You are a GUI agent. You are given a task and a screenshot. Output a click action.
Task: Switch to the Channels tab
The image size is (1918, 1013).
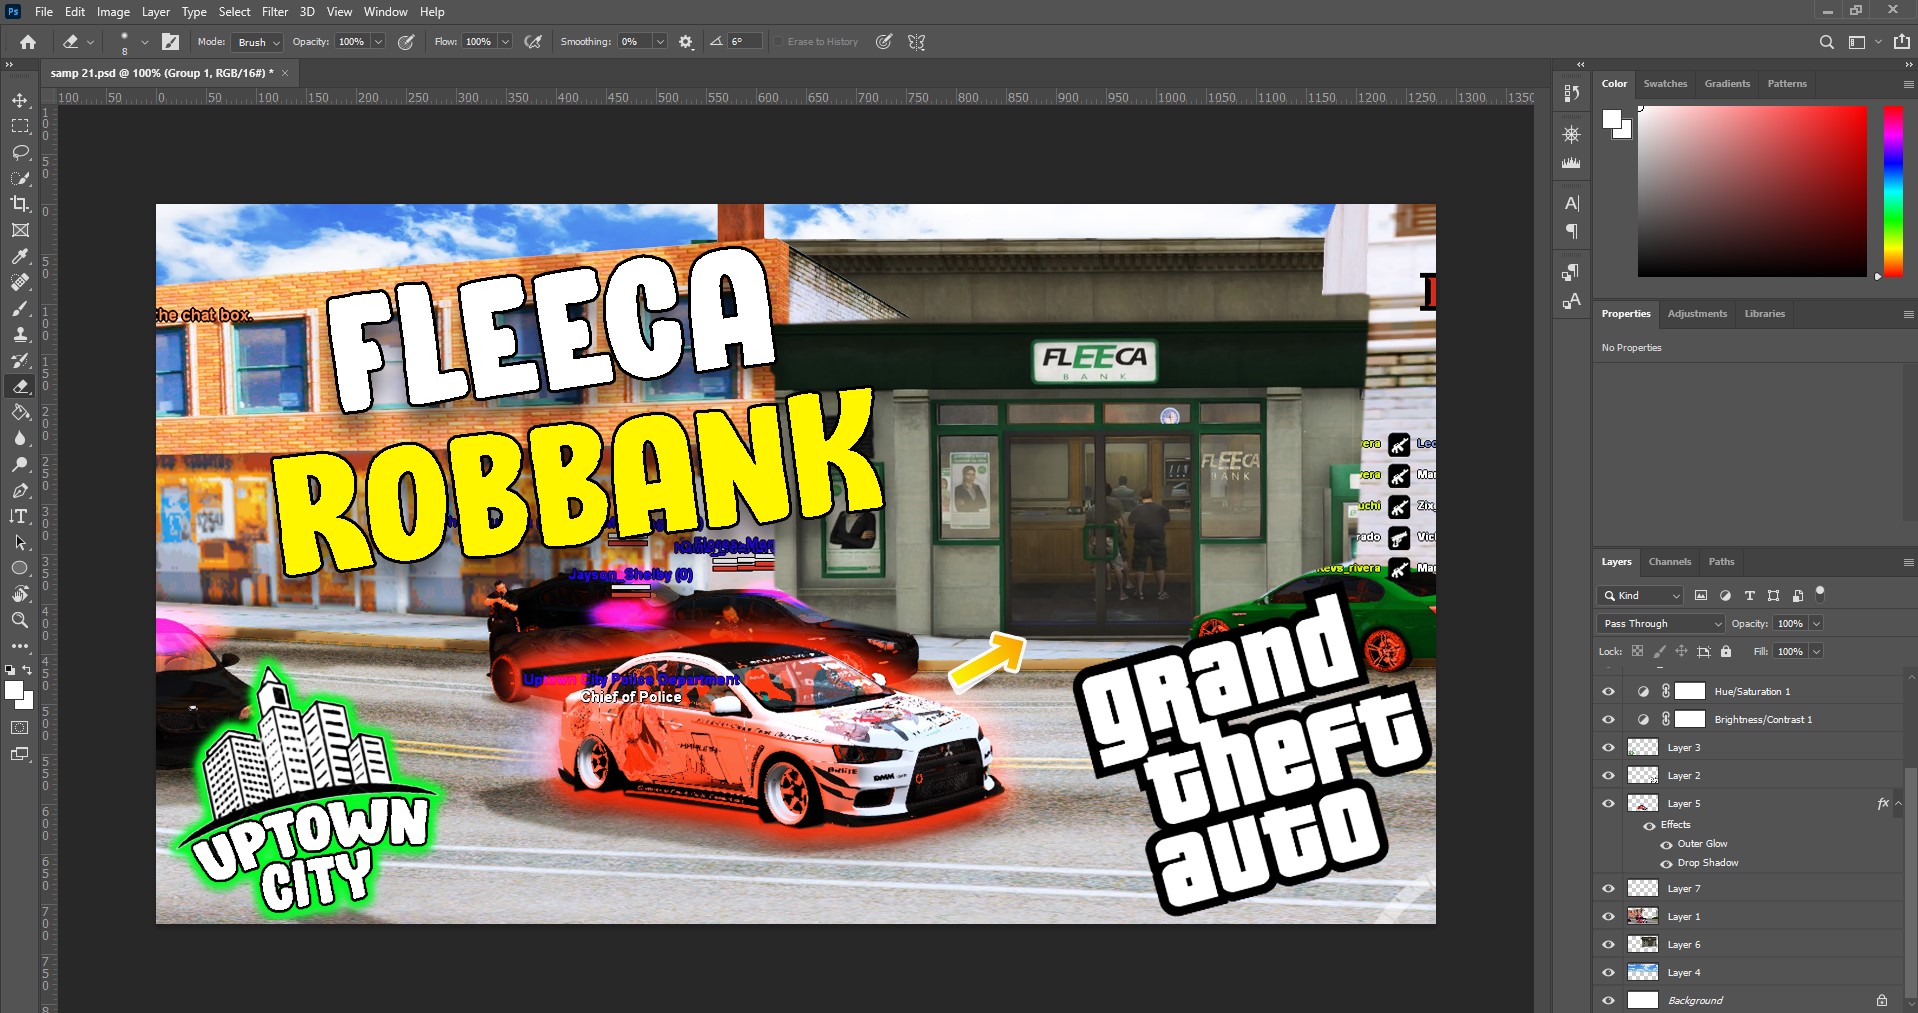[1670, 562]
